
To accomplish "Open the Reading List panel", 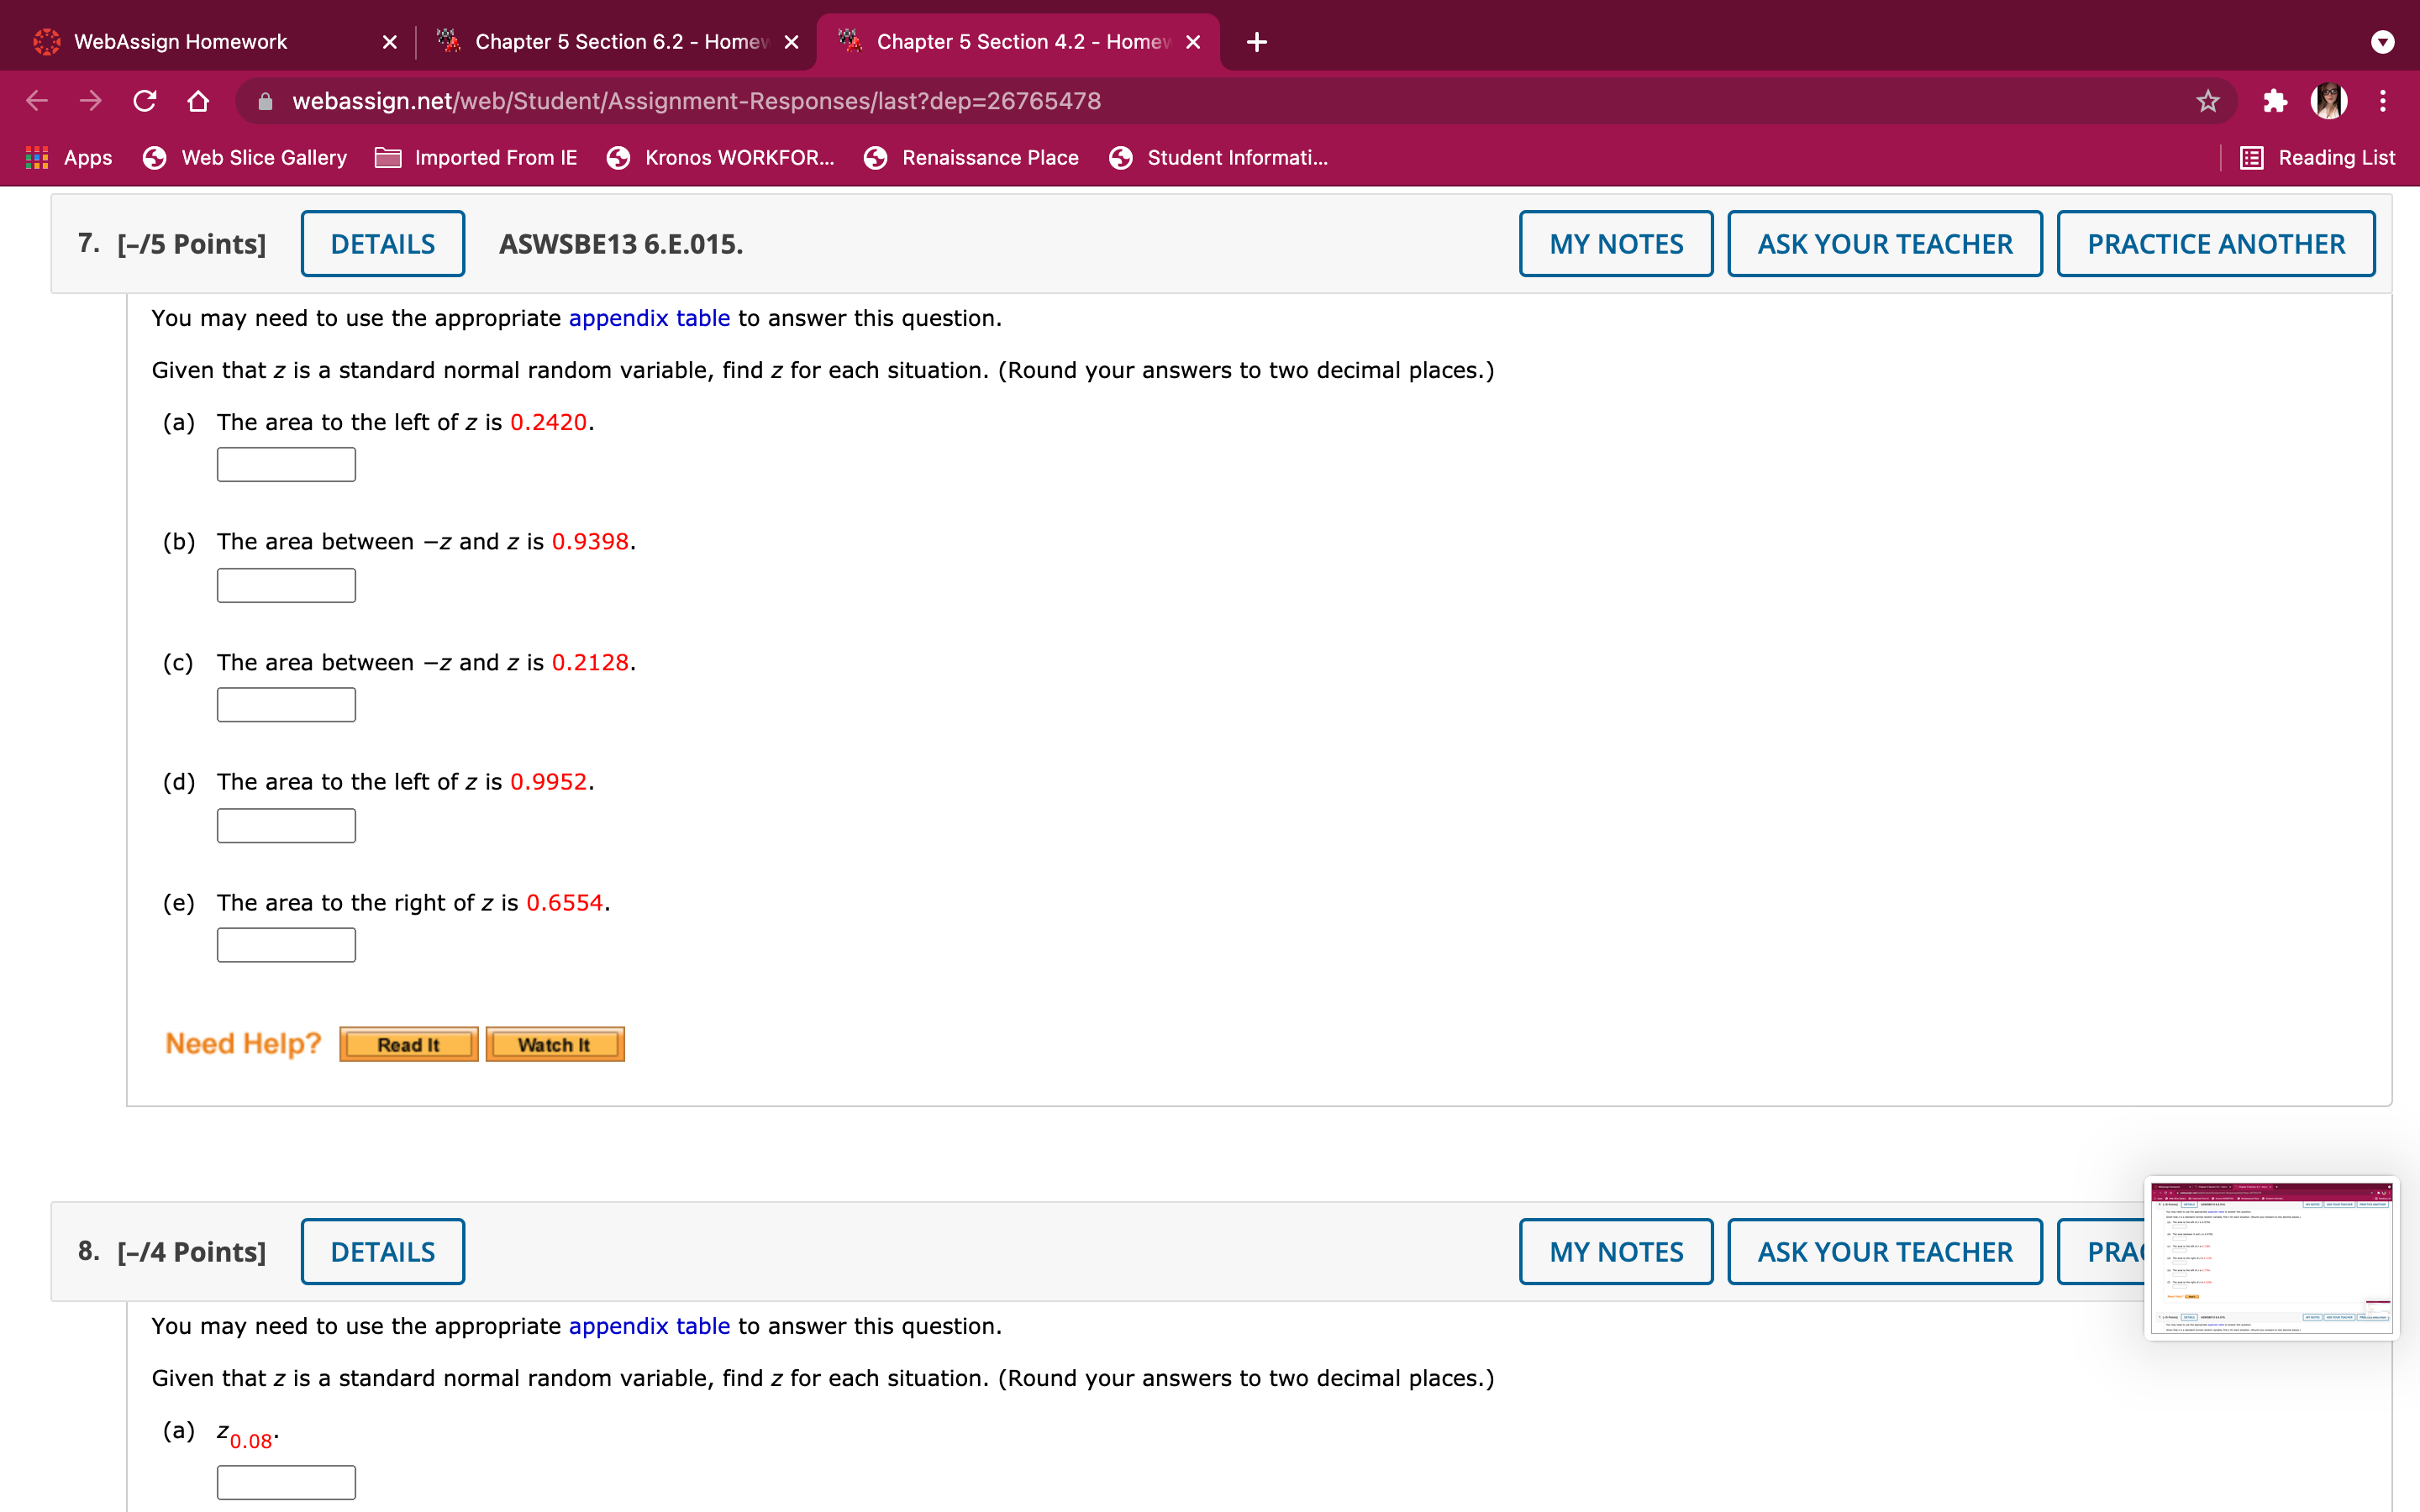I will pyautogui.click(x=2318, y=157).
